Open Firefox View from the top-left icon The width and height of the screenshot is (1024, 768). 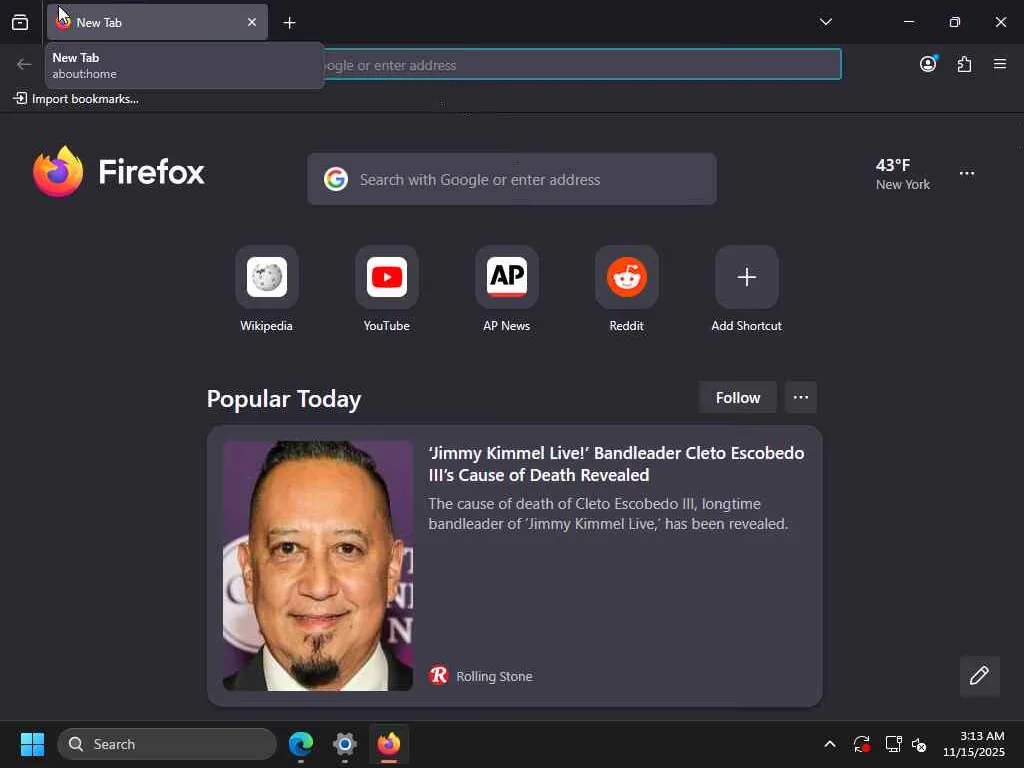(20, 22)
